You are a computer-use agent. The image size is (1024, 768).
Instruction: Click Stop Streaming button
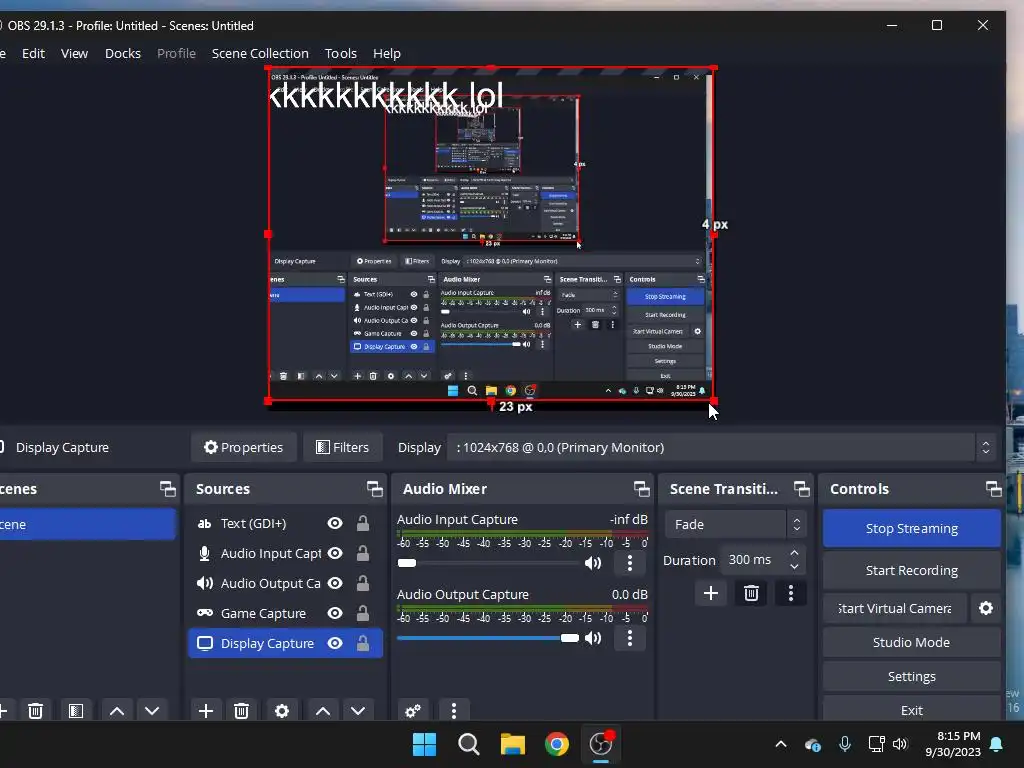click(x=912, y=528)
